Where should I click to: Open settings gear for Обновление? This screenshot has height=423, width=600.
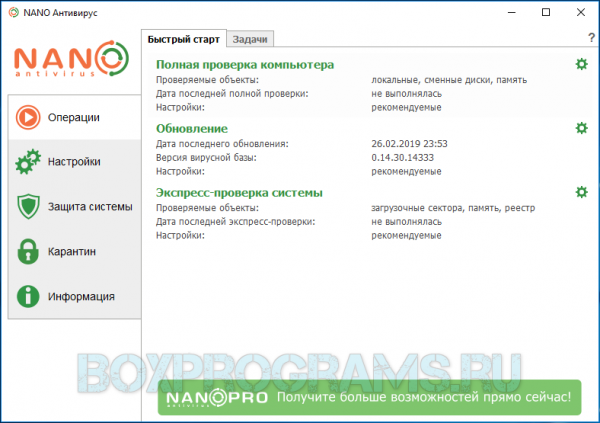582,128
